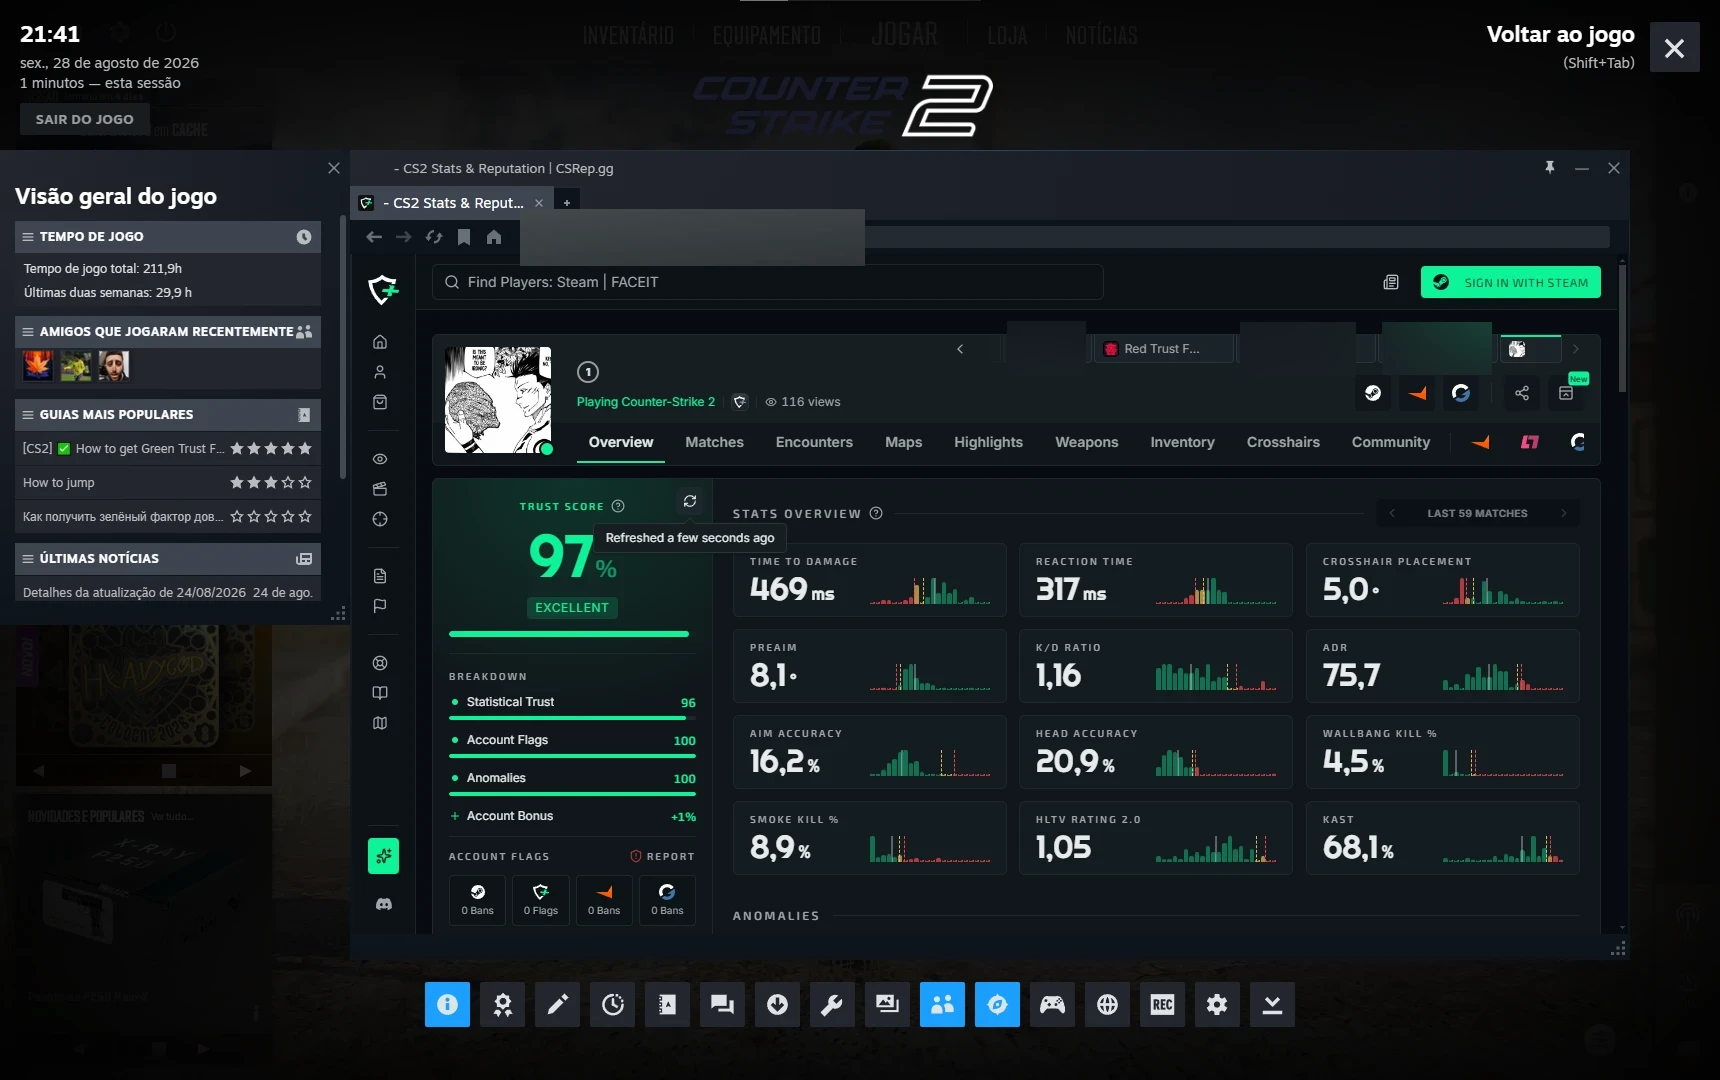The width and height of the screenshot is (1720, 1080).
Task: Open a new browser tab with plus
Action: (x=566, y=203)
